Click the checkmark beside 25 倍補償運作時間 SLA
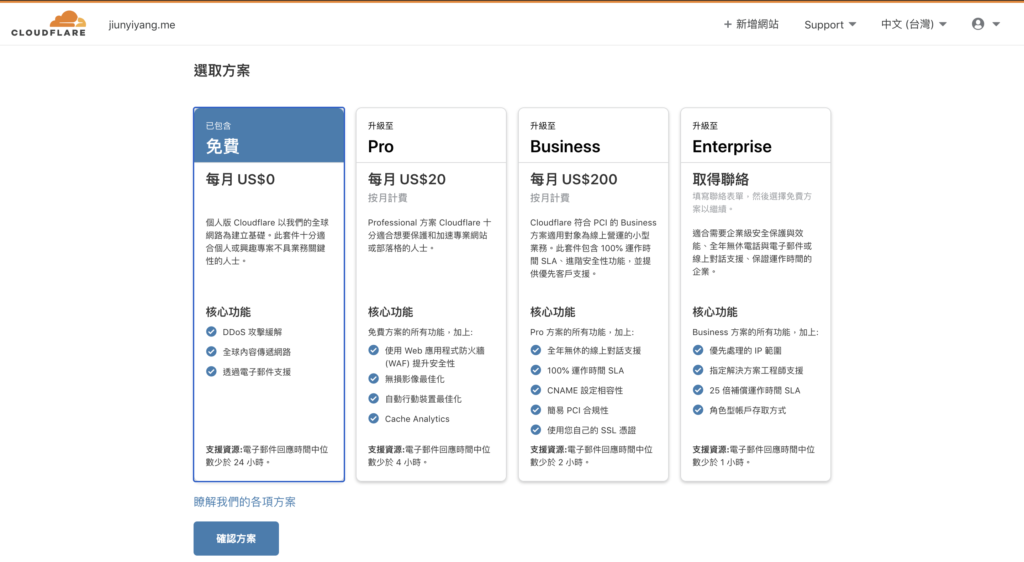 pos(698,390)
